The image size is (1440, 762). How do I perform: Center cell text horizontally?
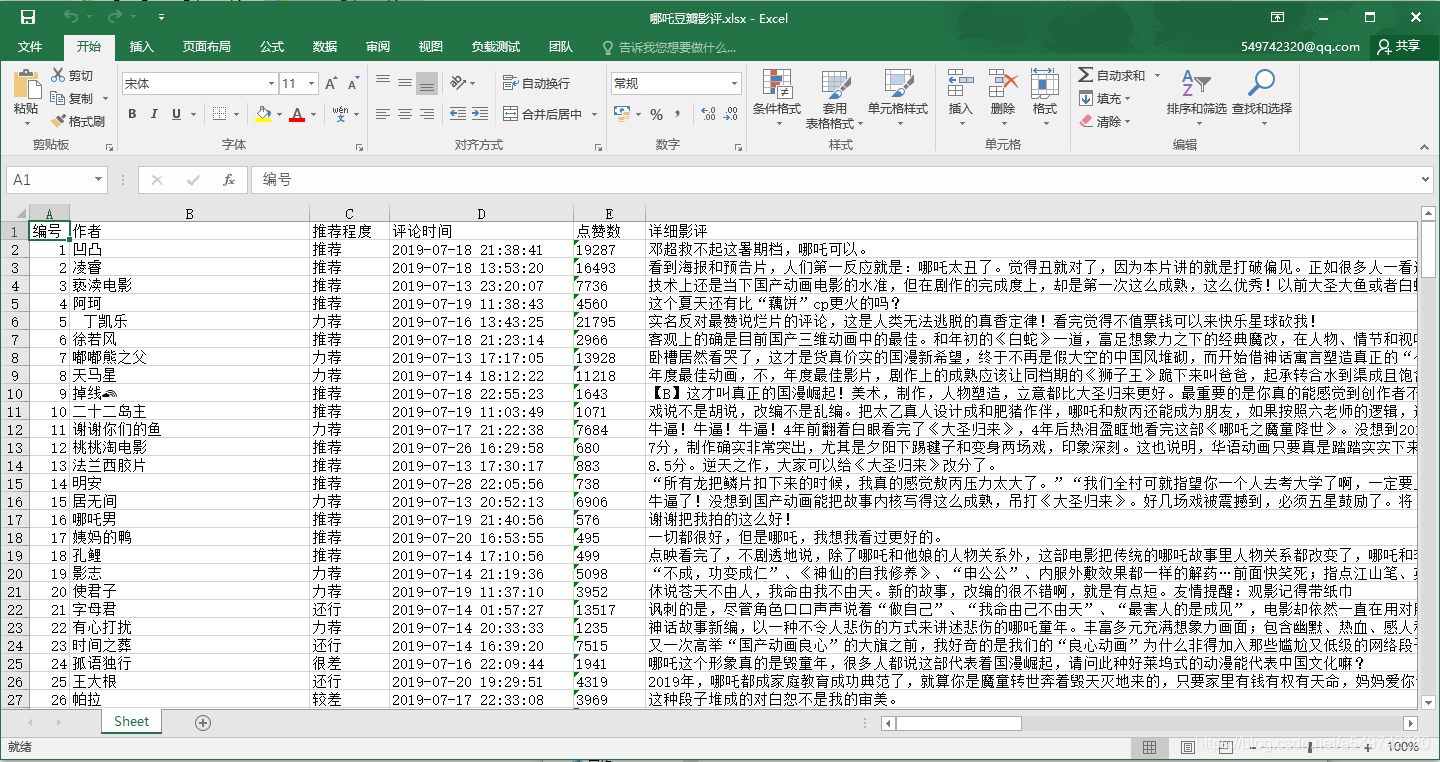point(405,114)
